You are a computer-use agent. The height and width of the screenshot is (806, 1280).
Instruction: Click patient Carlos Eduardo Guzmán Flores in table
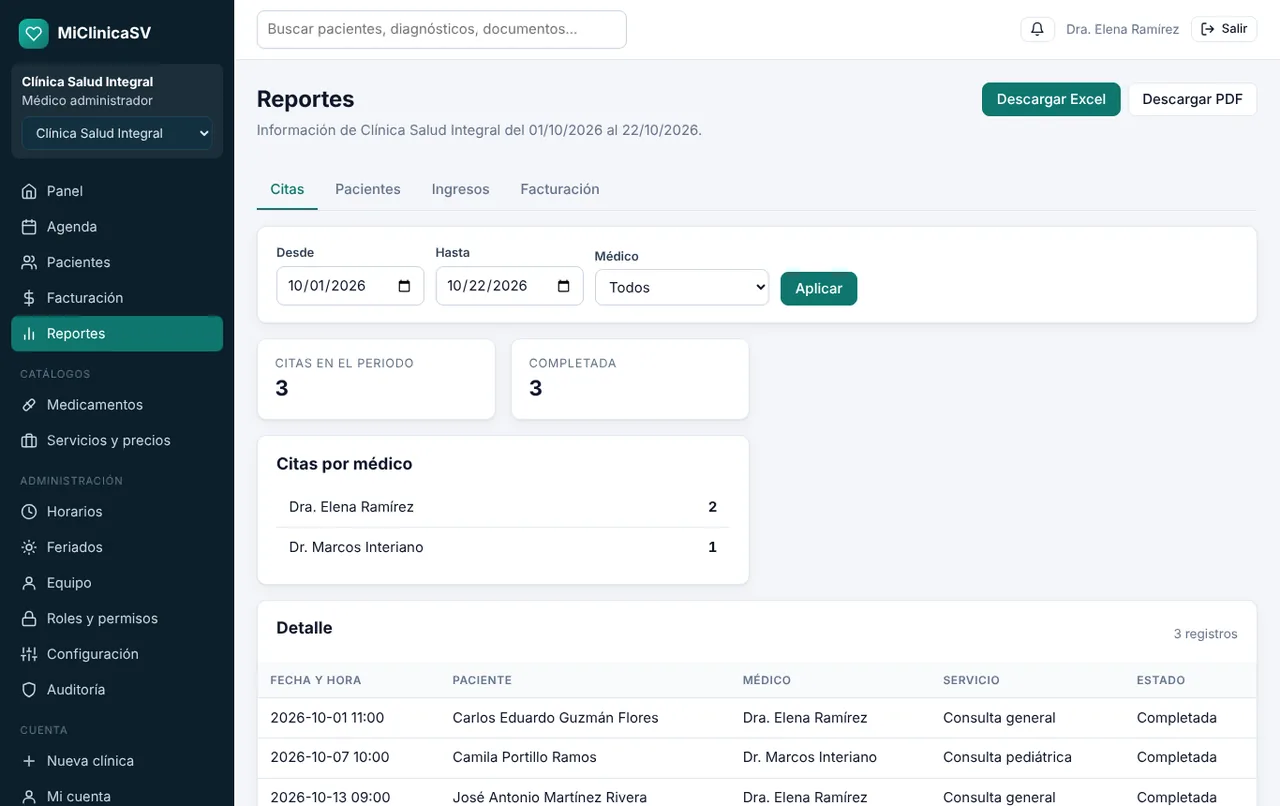[x=555, y=717]
